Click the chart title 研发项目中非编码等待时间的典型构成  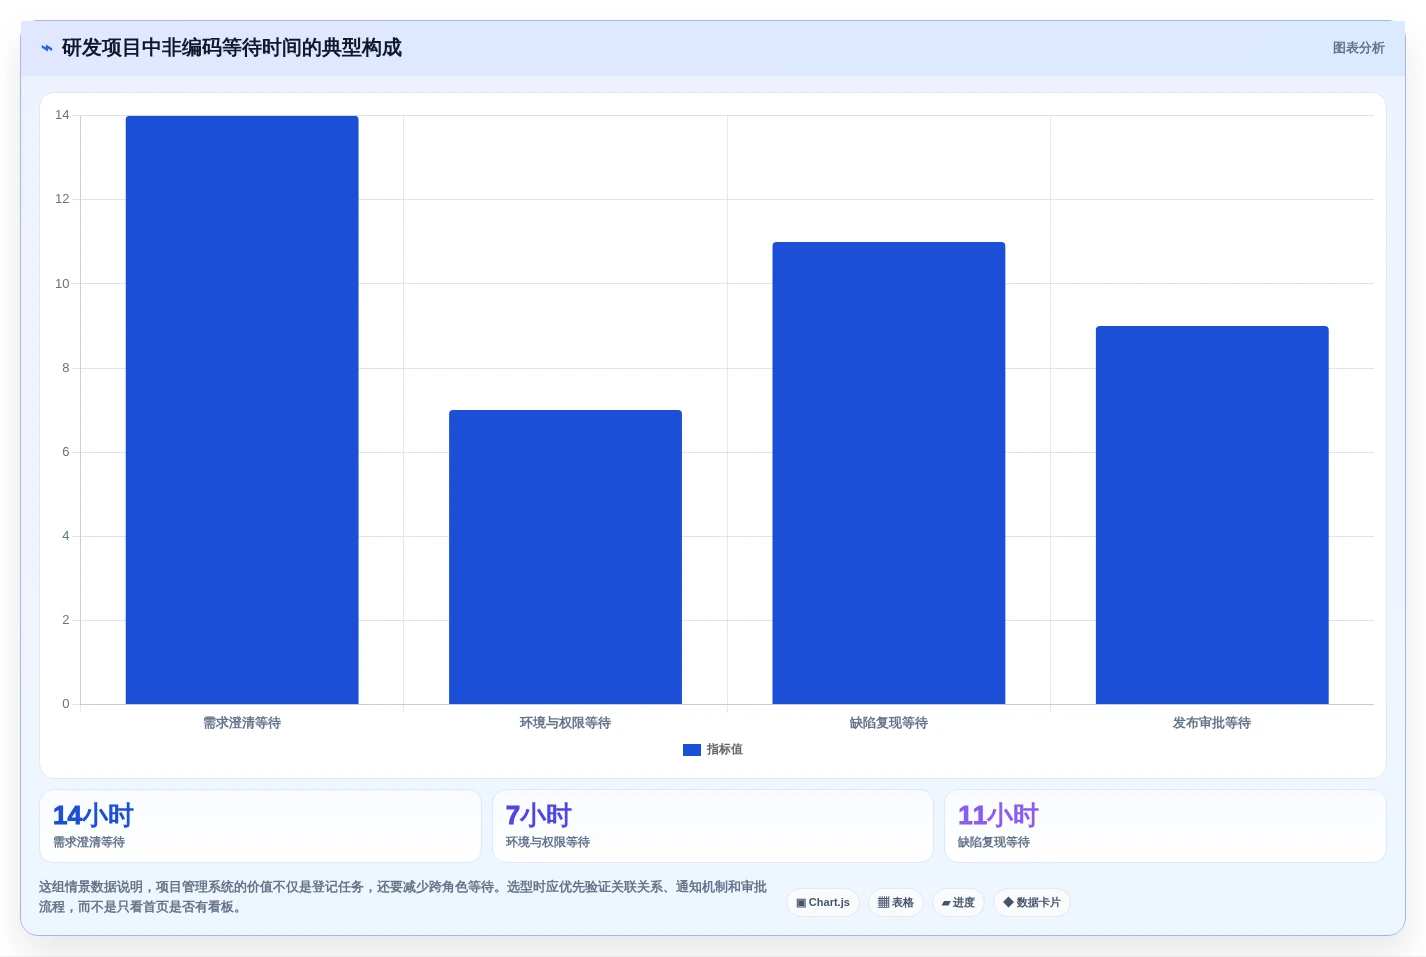[x=232, y=48]
